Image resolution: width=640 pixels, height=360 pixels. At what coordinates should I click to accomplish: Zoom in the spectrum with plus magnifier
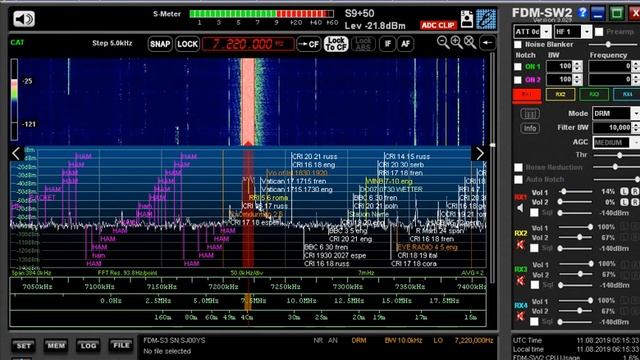(456, 42)
